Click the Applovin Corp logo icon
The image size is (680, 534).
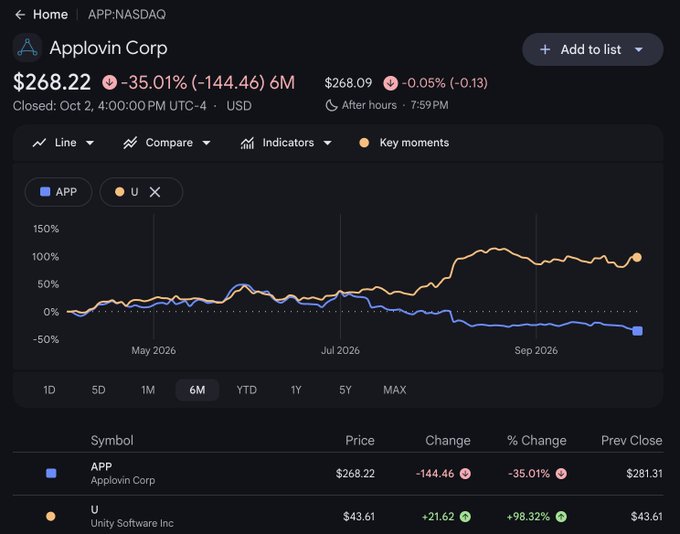[27, 48]
